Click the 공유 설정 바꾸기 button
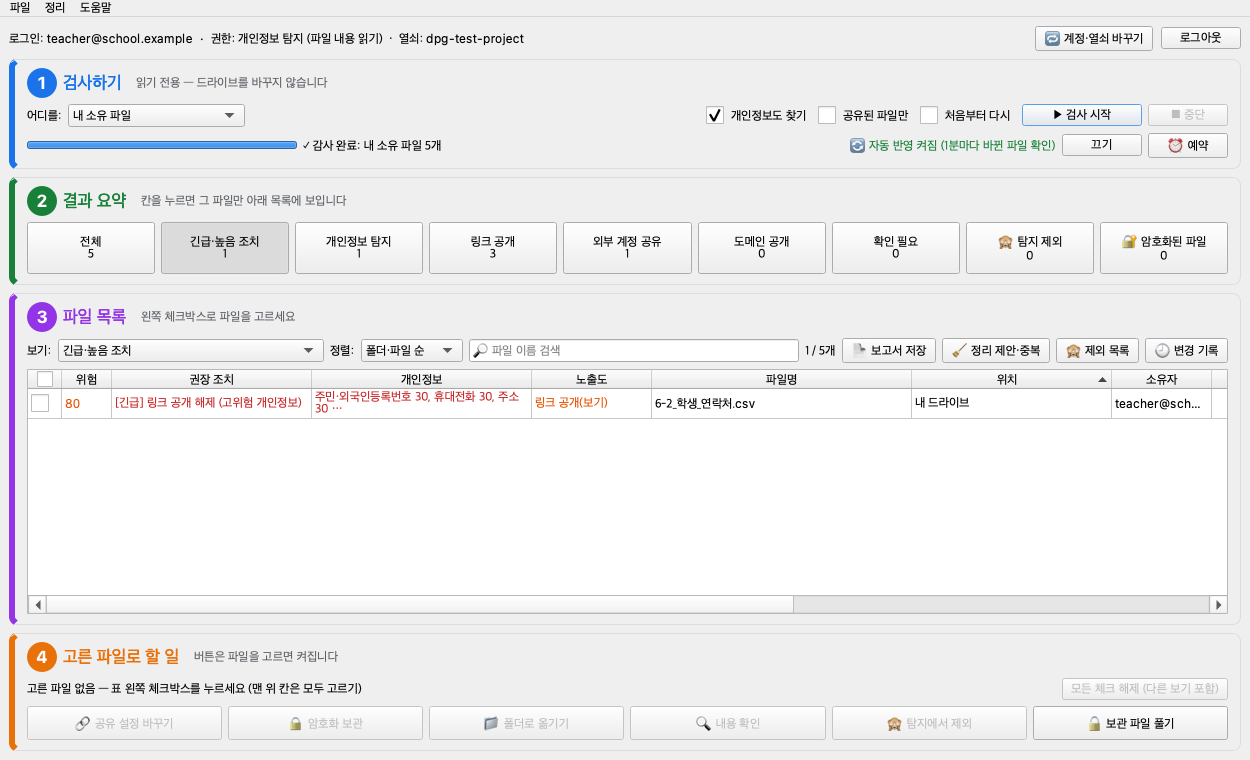Viewport: 1250px width, 760px height. pos(125,722)
